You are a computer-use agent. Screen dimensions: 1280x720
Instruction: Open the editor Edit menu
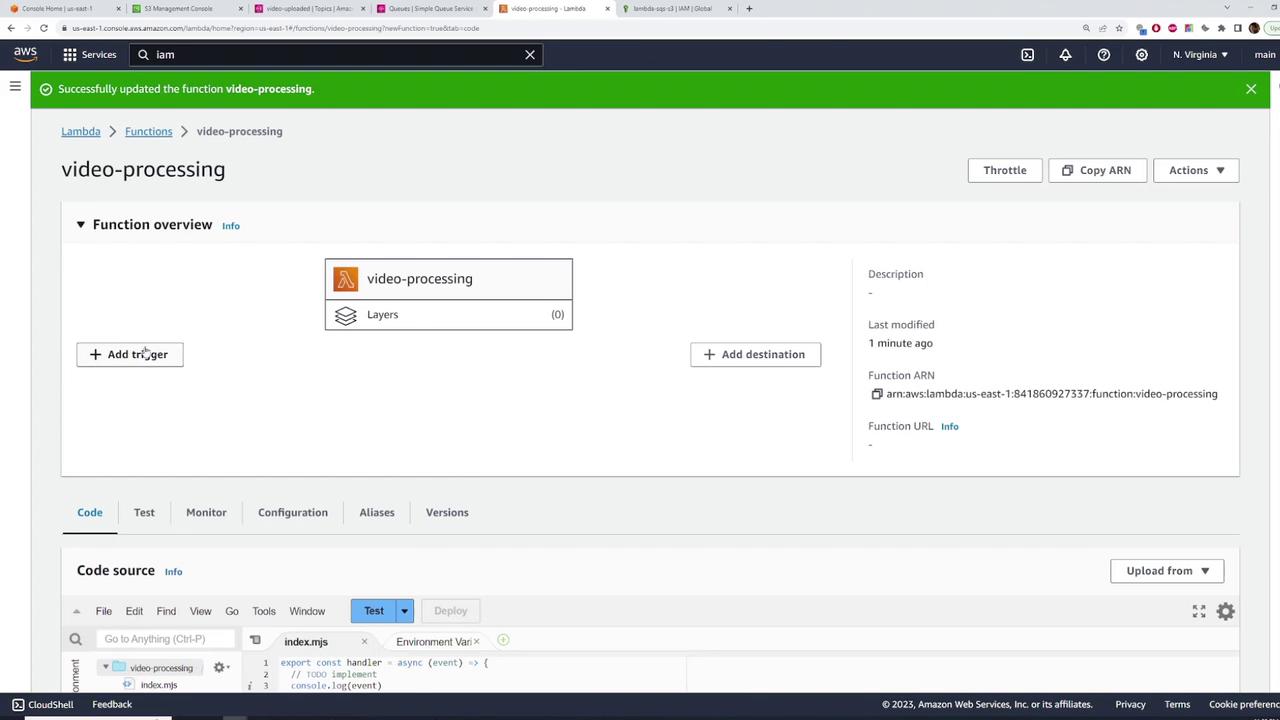(134, 611)
